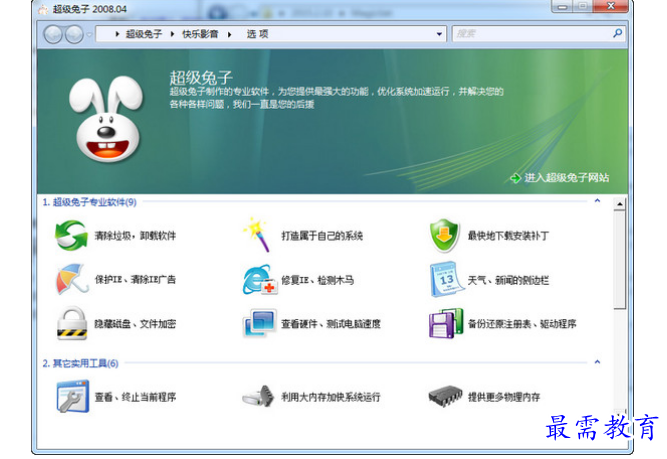Screen dimensions: 667x459
Task: Expand arrow before 超级兔子 breadcrumb
Action: [117, 34]
